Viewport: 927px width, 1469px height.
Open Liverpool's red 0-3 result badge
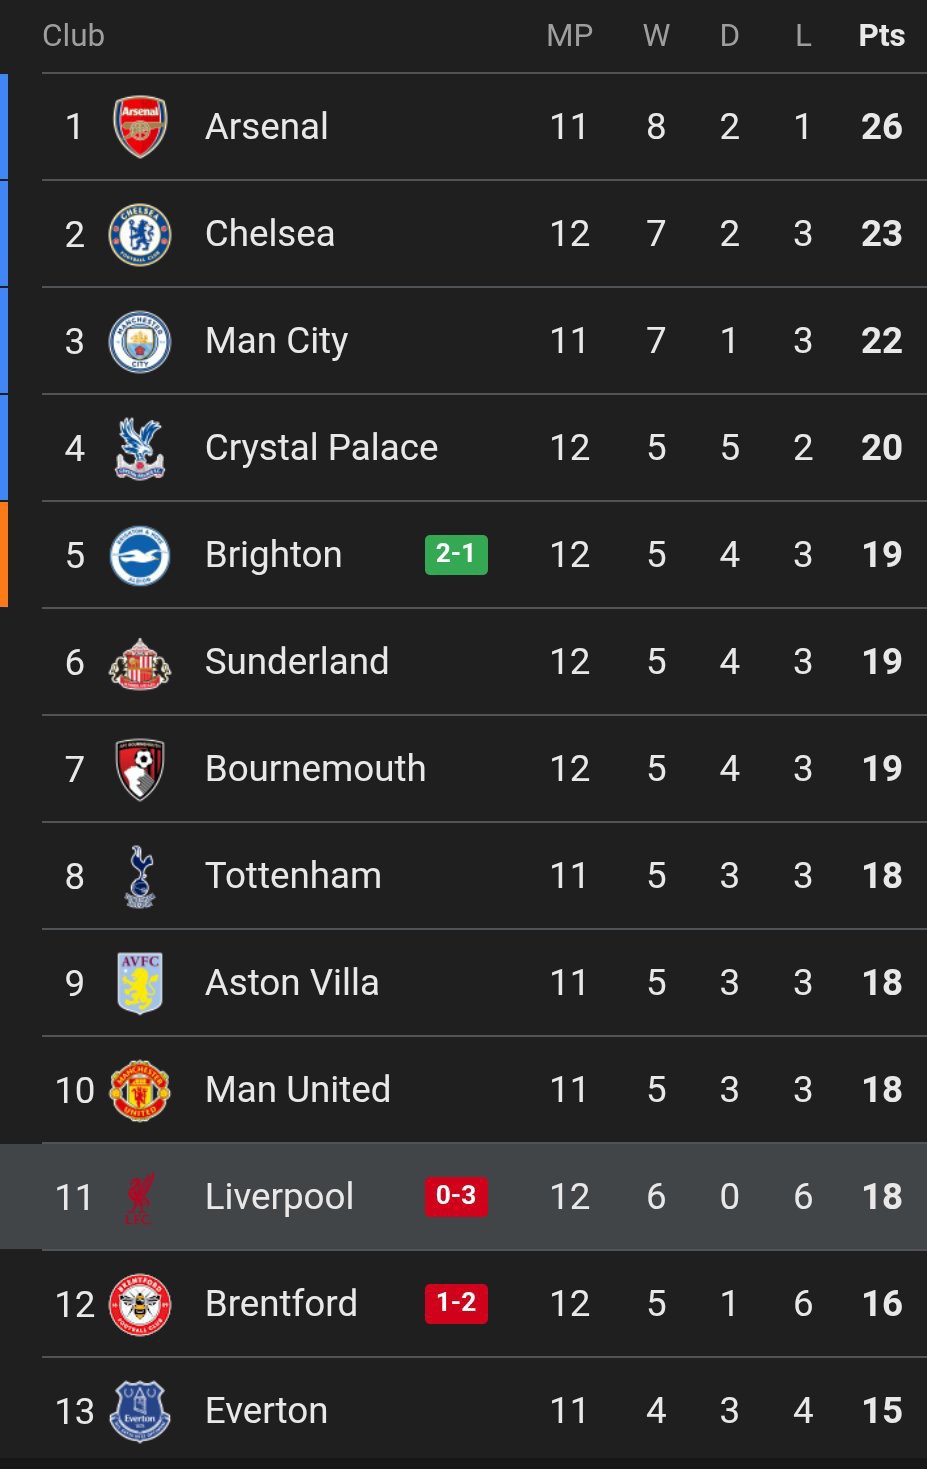pos(456,1196)
